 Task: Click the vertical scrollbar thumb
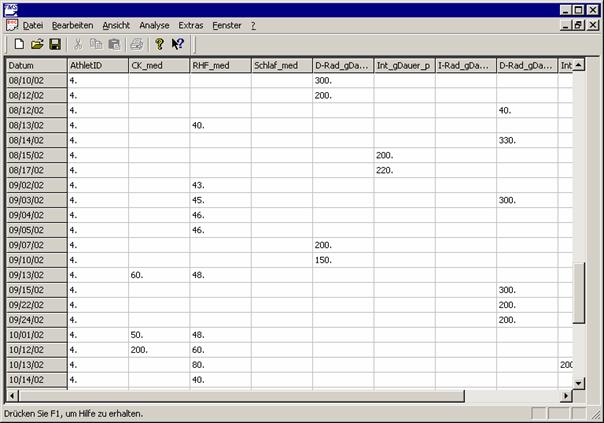[x=579, y=293]
